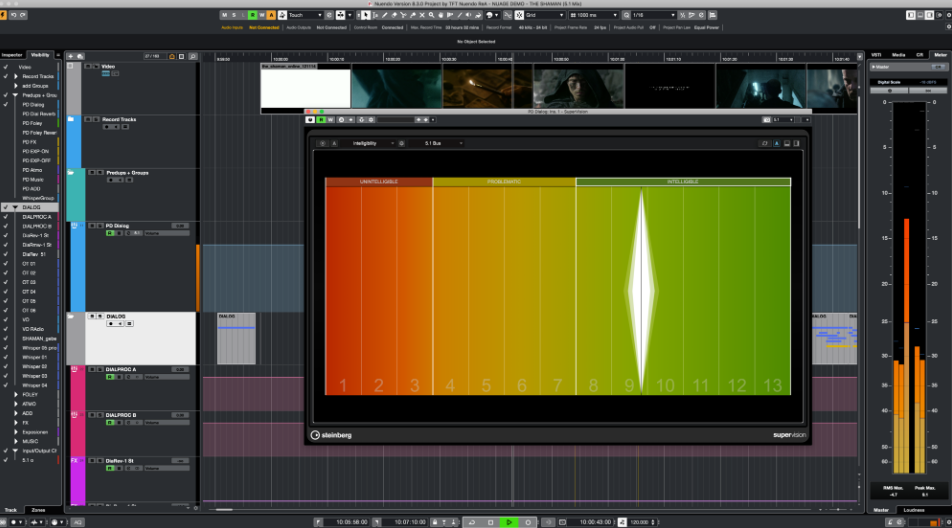Click the Find Tracks magnifier icon

(x=192, y=56)
